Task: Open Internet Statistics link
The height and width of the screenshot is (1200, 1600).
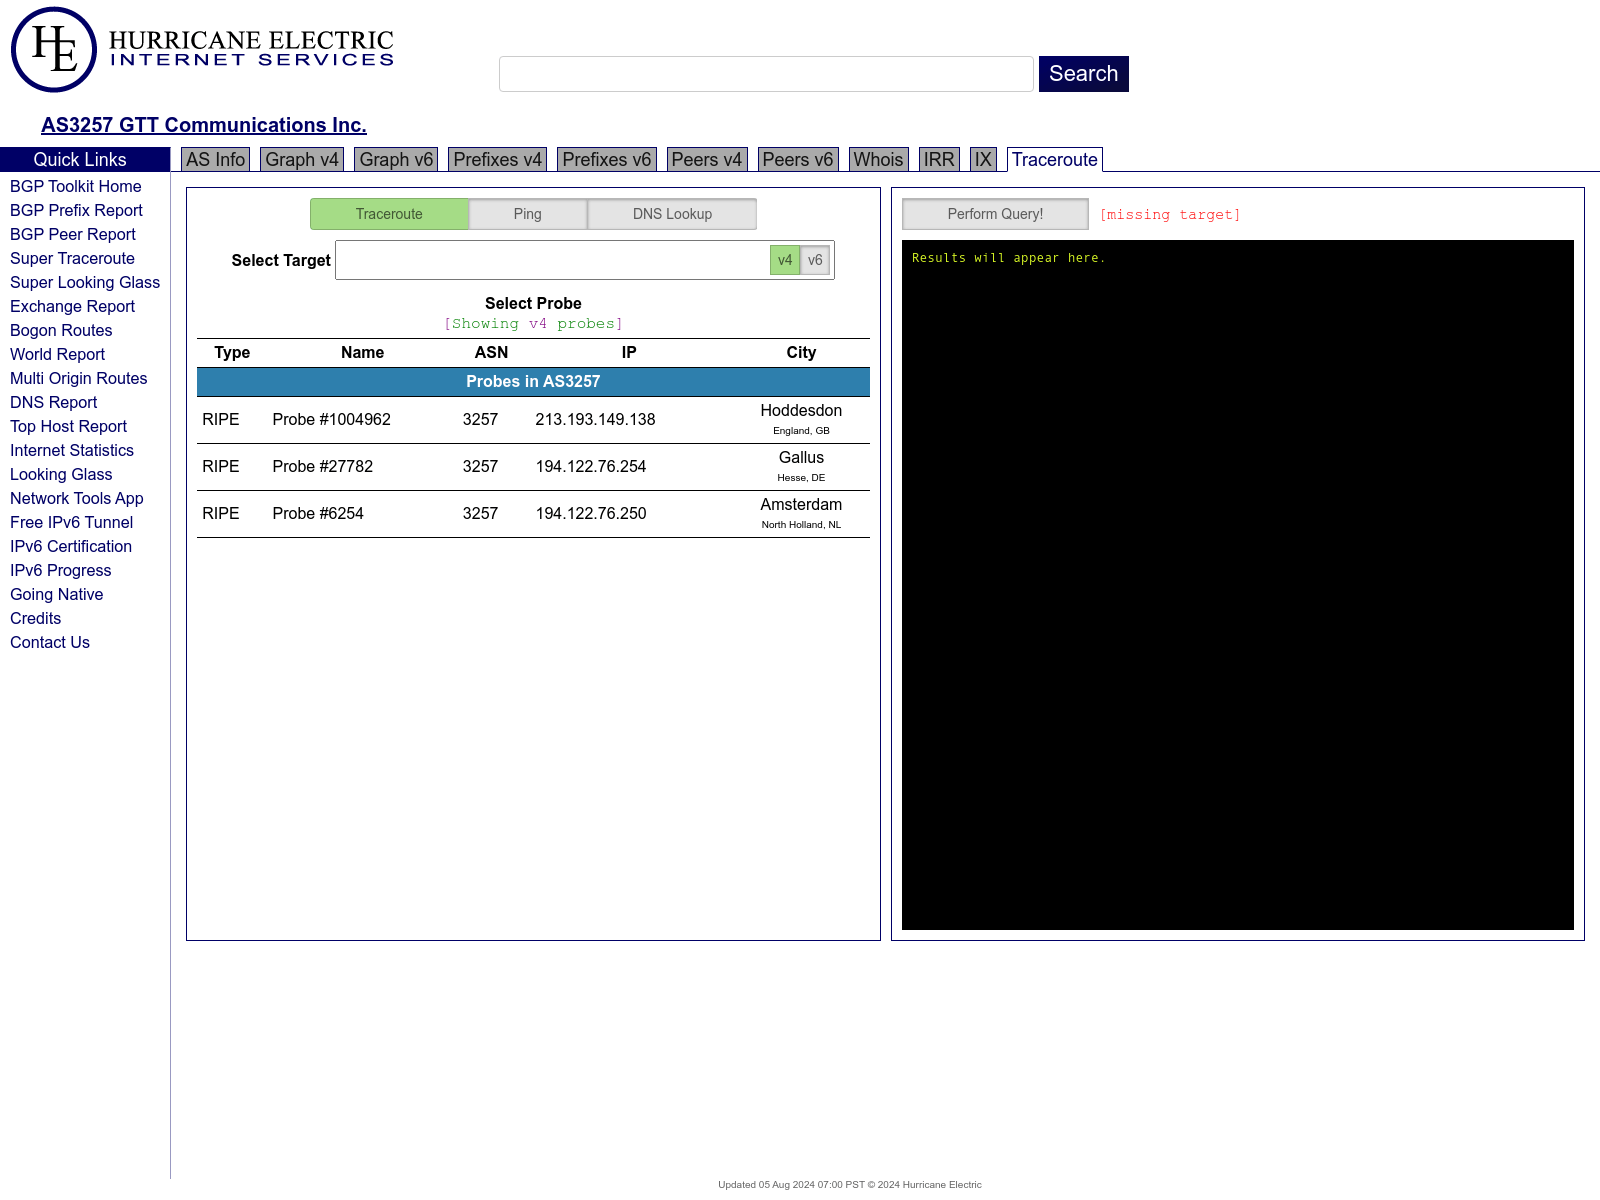Action: [72, 450]
